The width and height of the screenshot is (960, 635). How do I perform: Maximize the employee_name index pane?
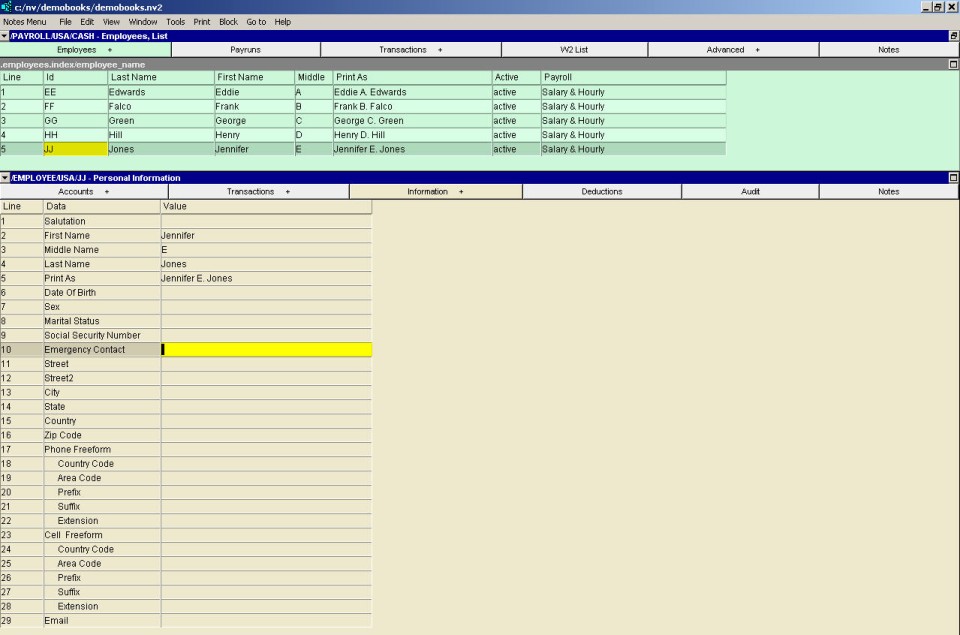[953, 64]
